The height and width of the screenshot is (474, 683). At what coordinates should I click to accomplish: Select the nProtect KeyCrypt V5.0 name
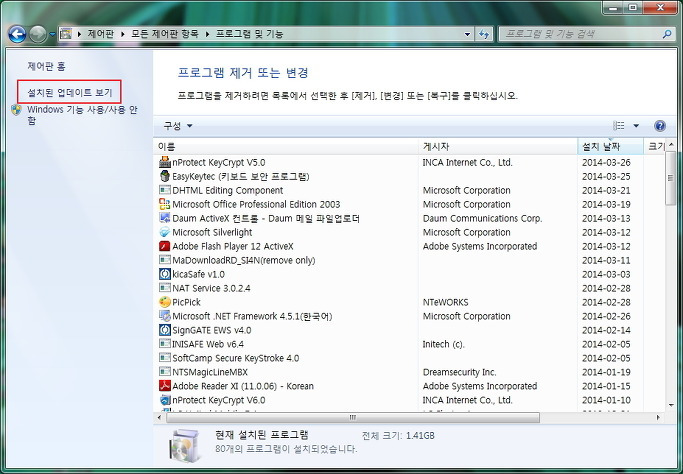tap(219, 163)
